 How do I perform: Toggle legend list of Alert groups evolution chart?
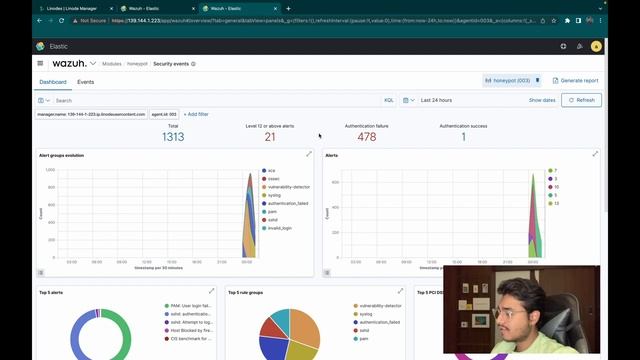[41, 272]
